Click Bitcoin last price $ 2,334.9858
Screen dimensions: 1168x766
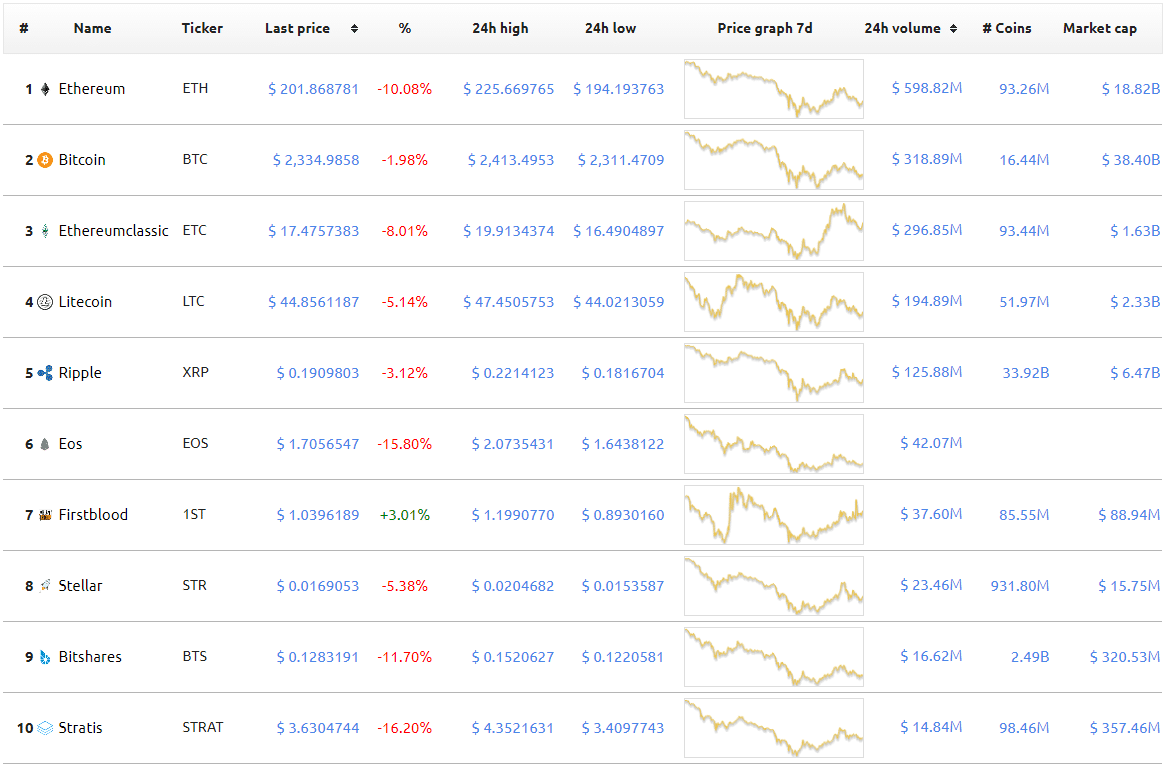click(x=316, y=160)
